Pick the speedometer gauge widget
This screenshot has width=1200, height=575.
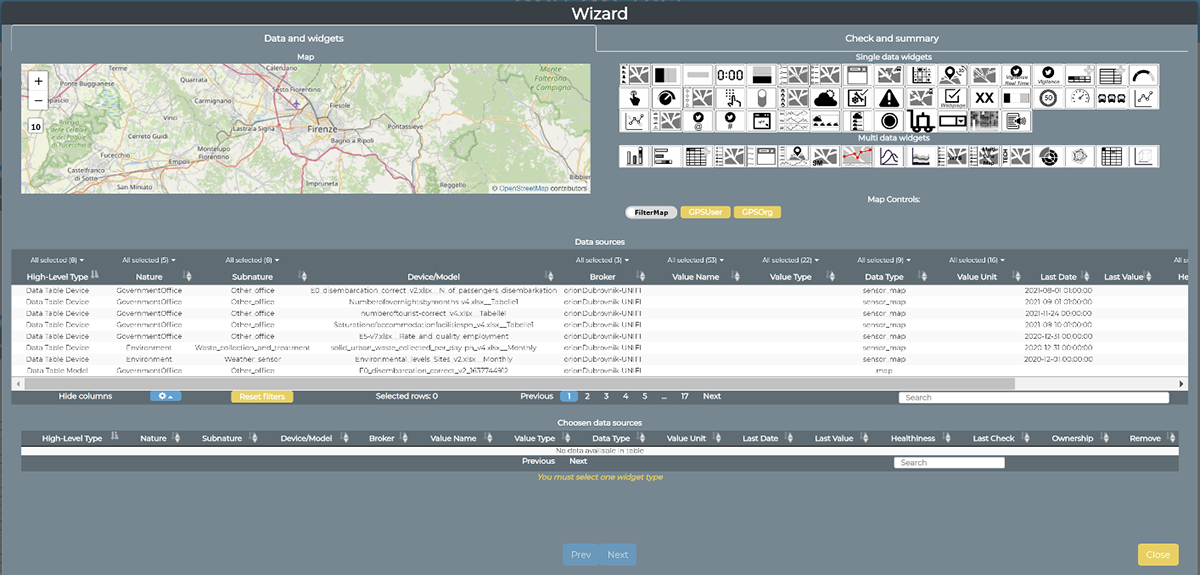pyautogui.click(x=1078, y=98)
